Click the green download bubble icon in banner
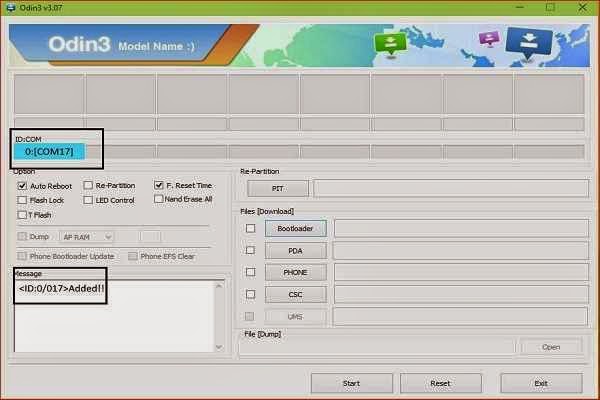Screen dimensions: 600x400 (x=390, y=44)
